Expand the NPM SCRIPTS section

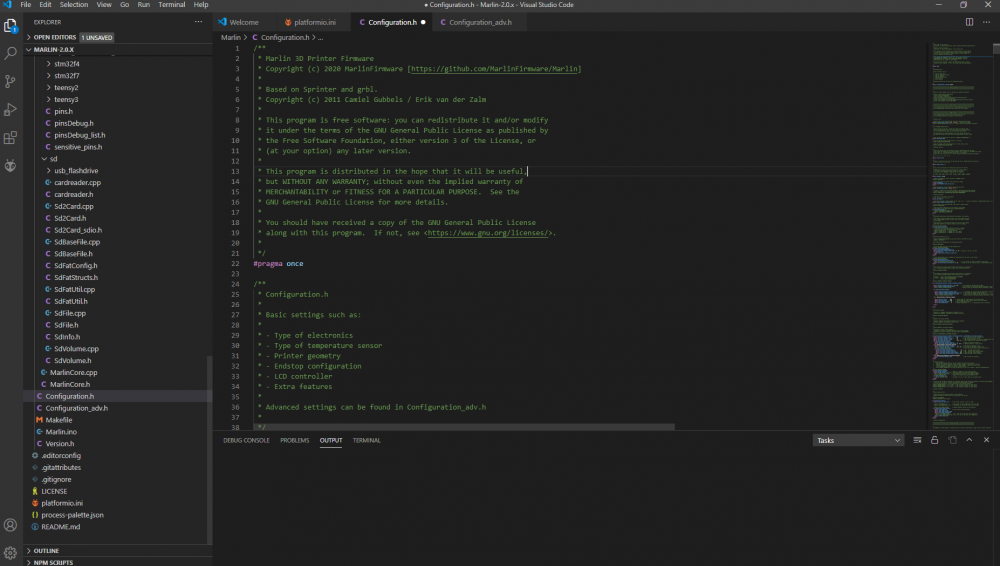[x=53, y=562]
